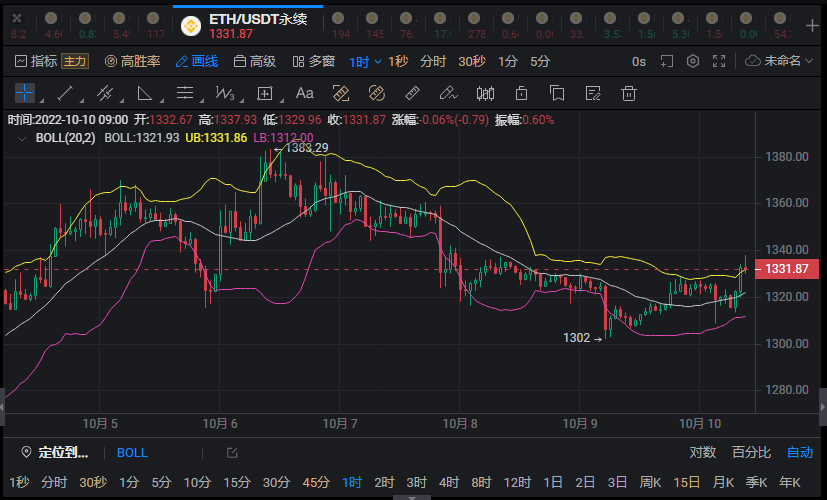The height and width of the screenshot is (500, 827).
Task: Select the rectangle plus shape tool
Action: (265, 93)
